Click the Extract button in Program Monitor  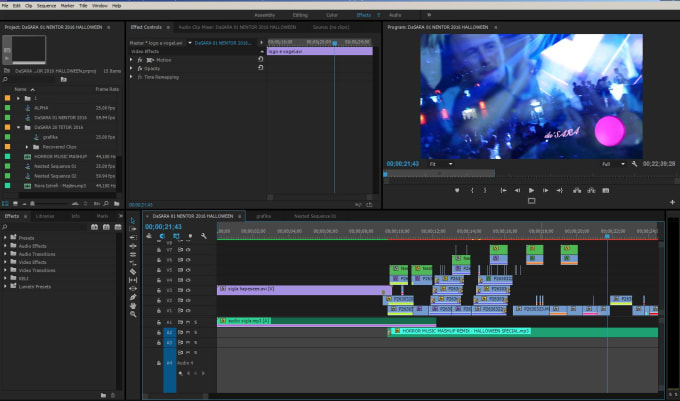[x=591, y=190]
